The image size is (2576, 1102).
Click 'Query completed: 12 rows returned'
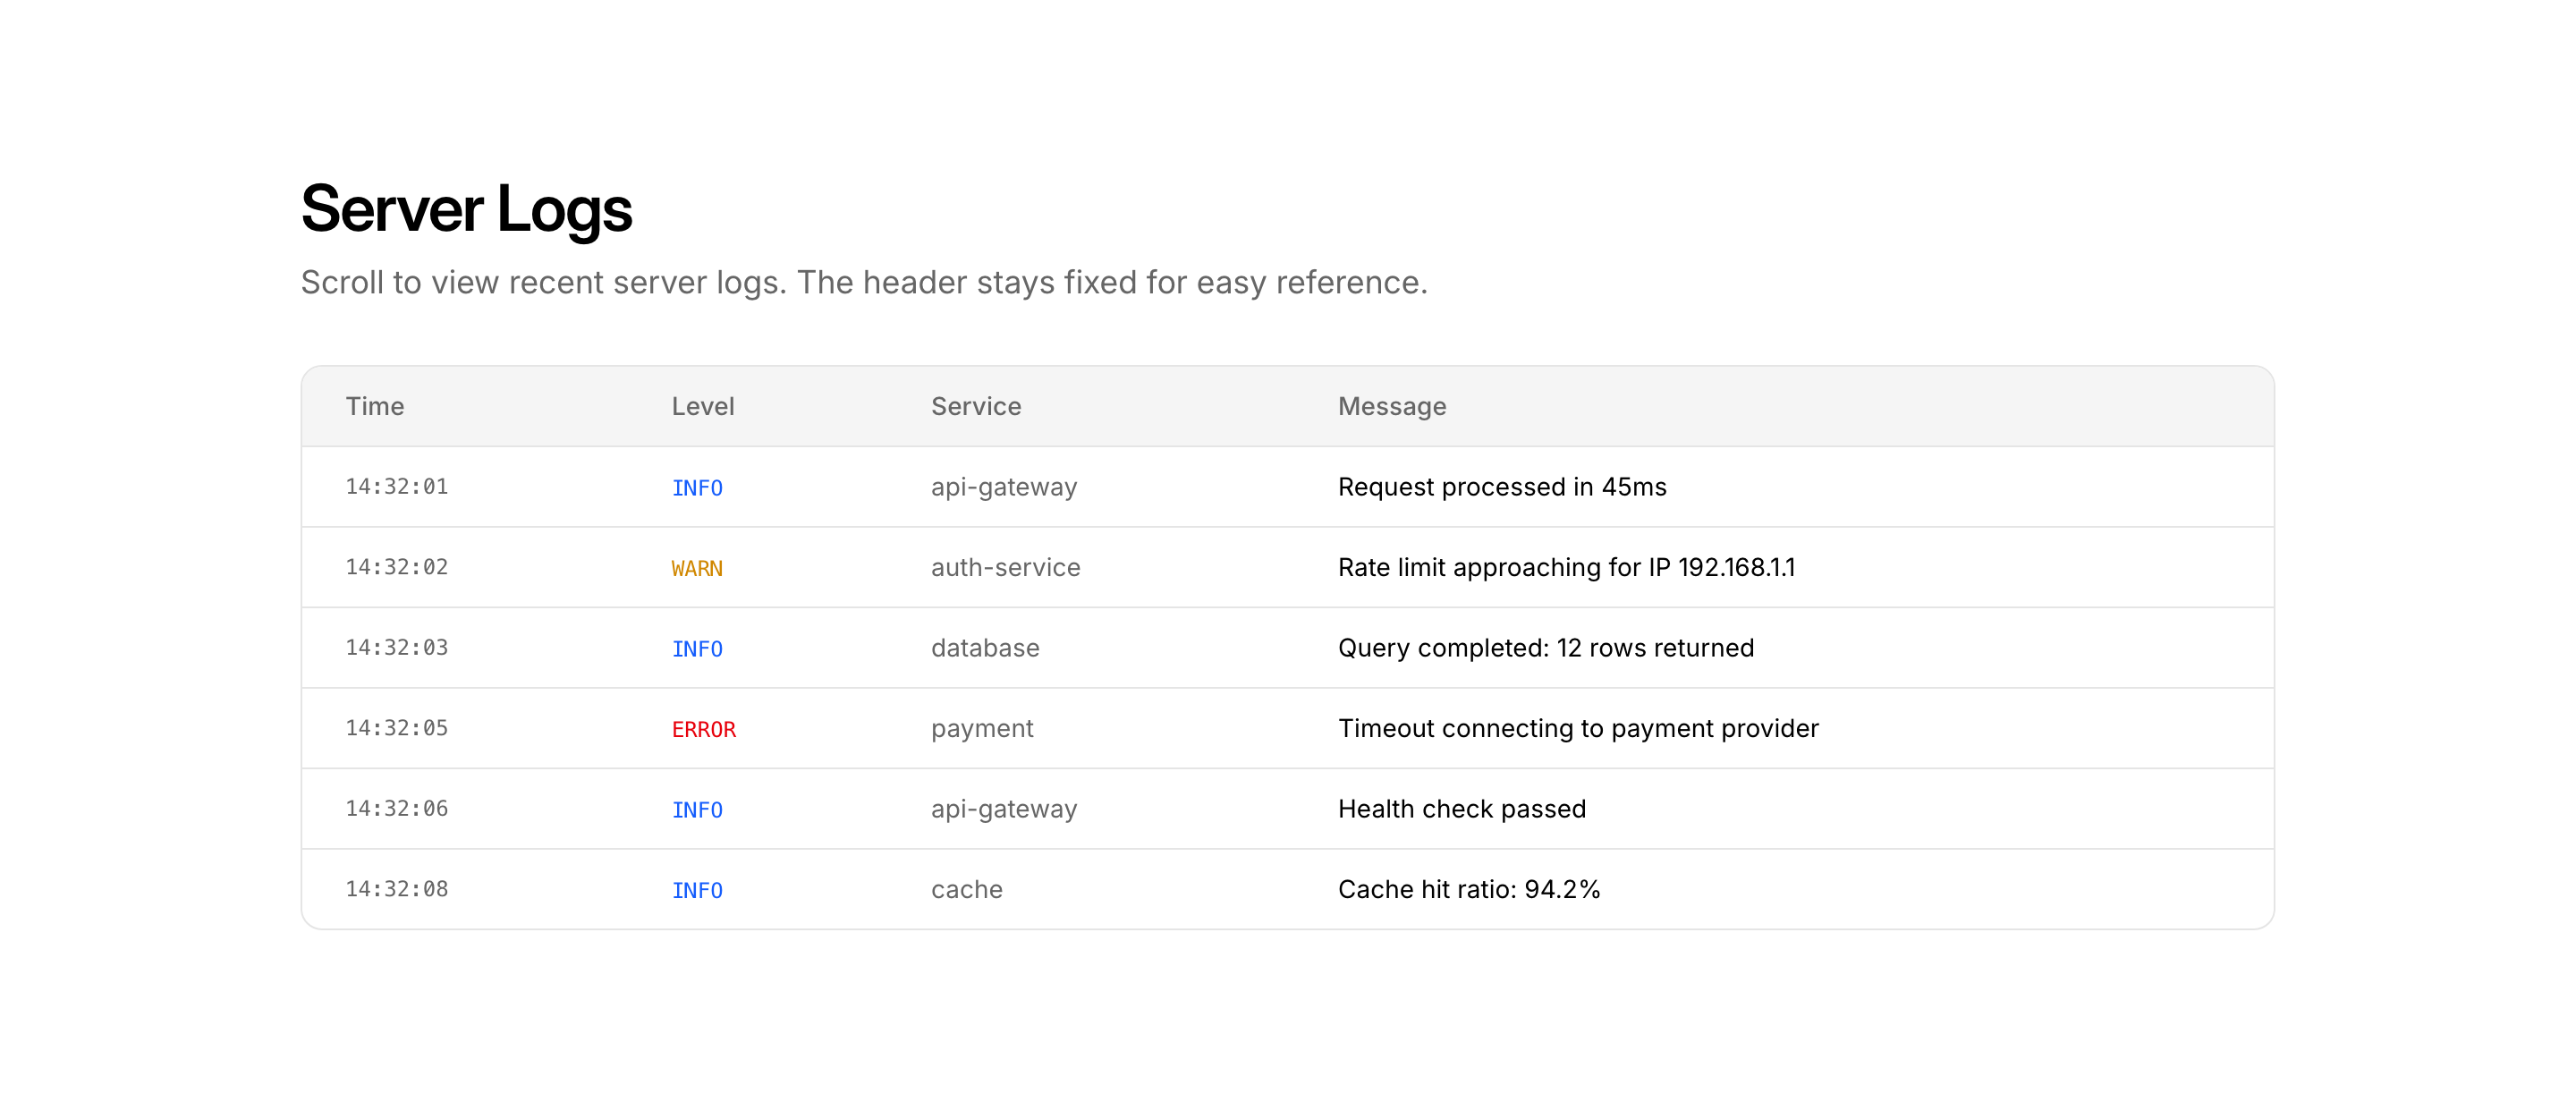pos(1545,648)
